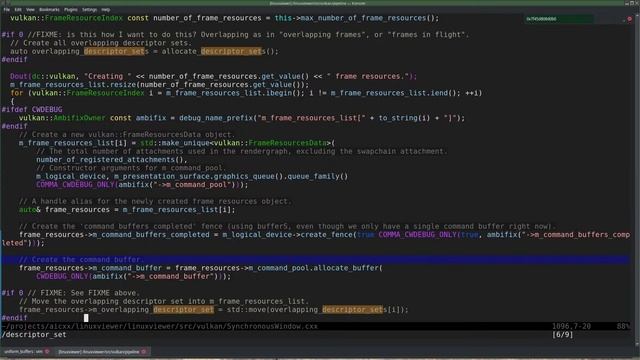Click the 'Move the overlapping descriptor set' comment
Viewport: 640px width, 360px height.
coord(164,301)
